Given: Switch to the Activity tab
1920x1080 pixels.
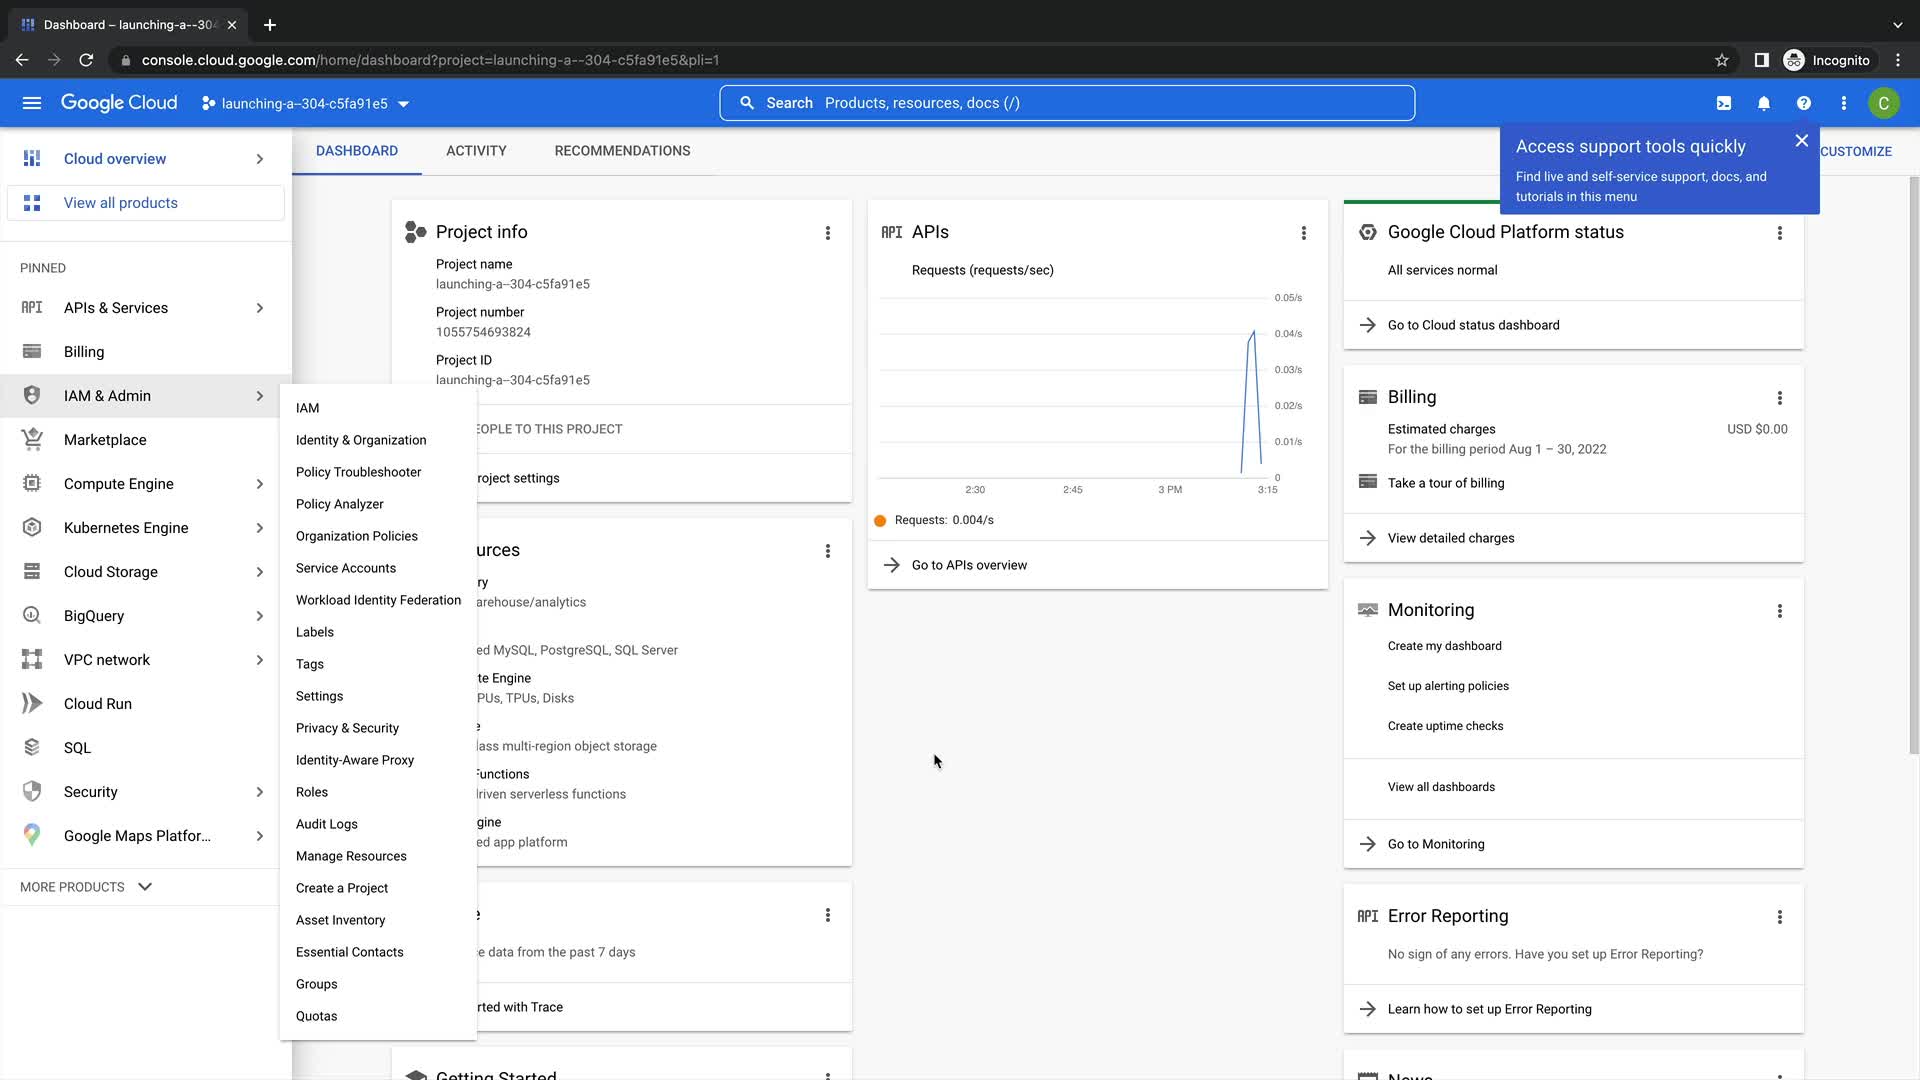Looking at the screenshot, I should pyautogui.click(x=476, y=151).
